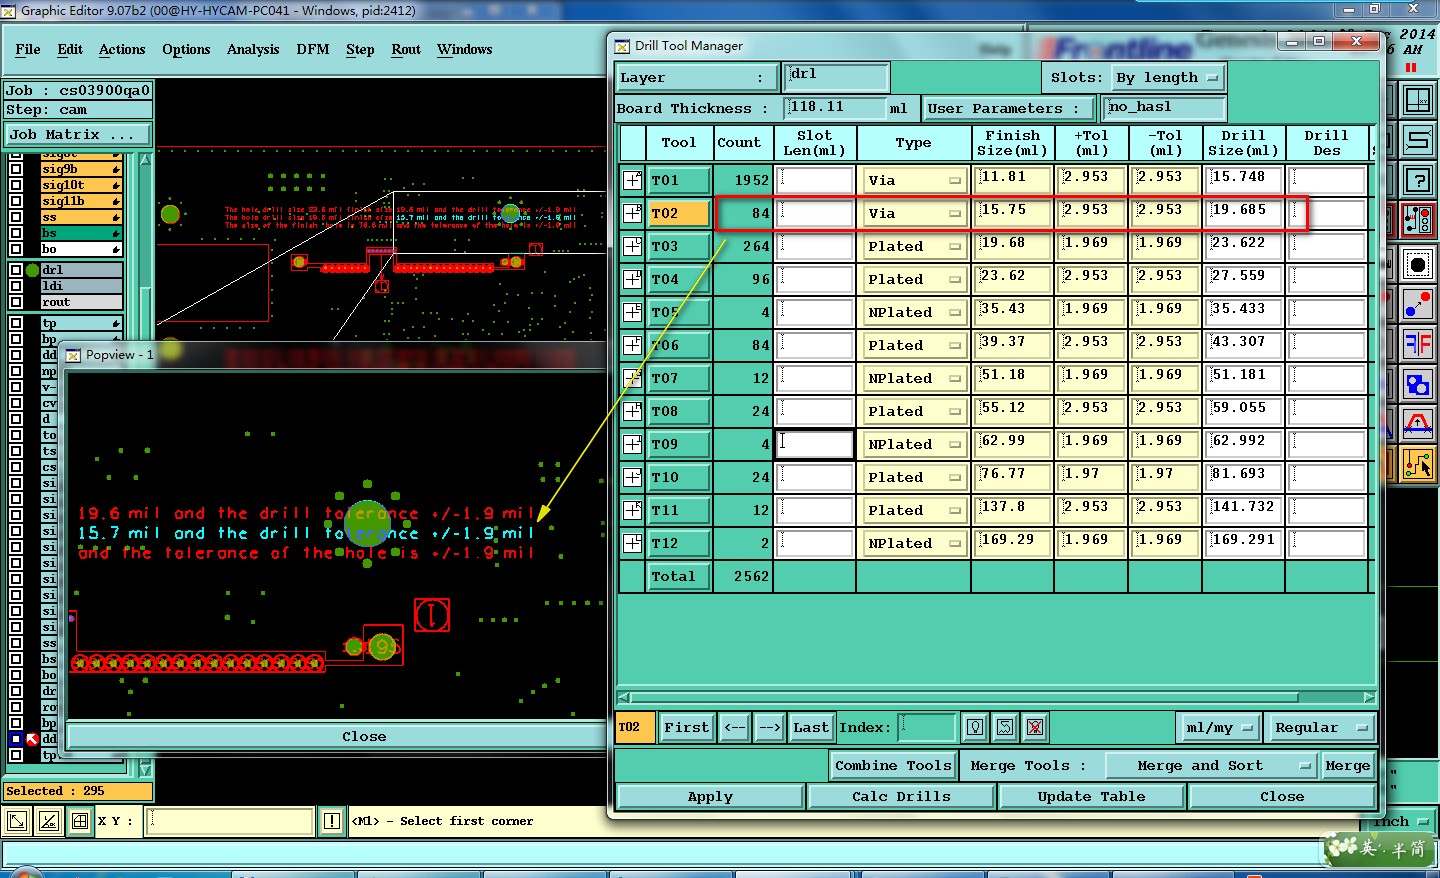Click the Last tool navigation button

tap(811, 727)
